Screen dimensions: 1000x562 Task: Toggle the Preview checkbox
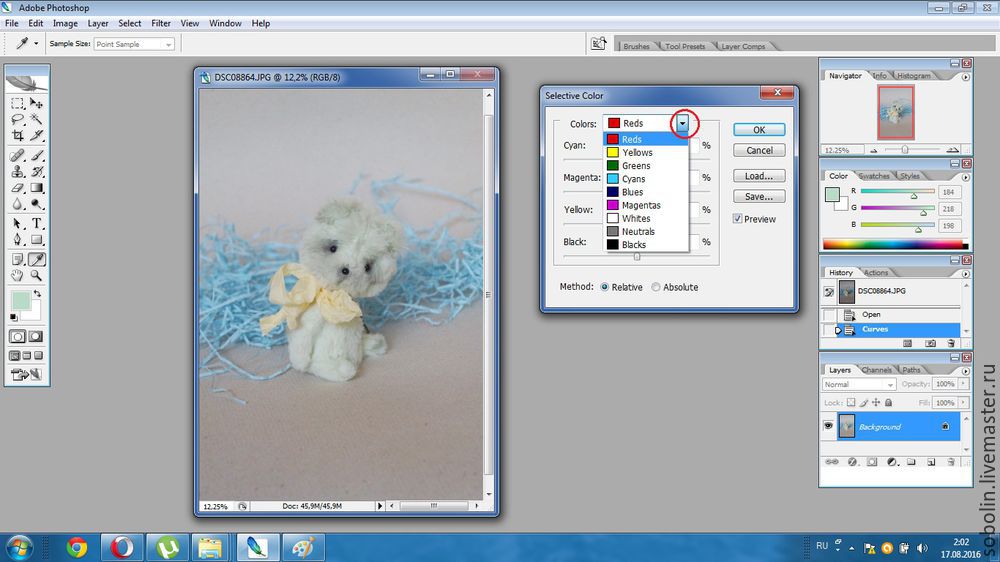[738, 219]
